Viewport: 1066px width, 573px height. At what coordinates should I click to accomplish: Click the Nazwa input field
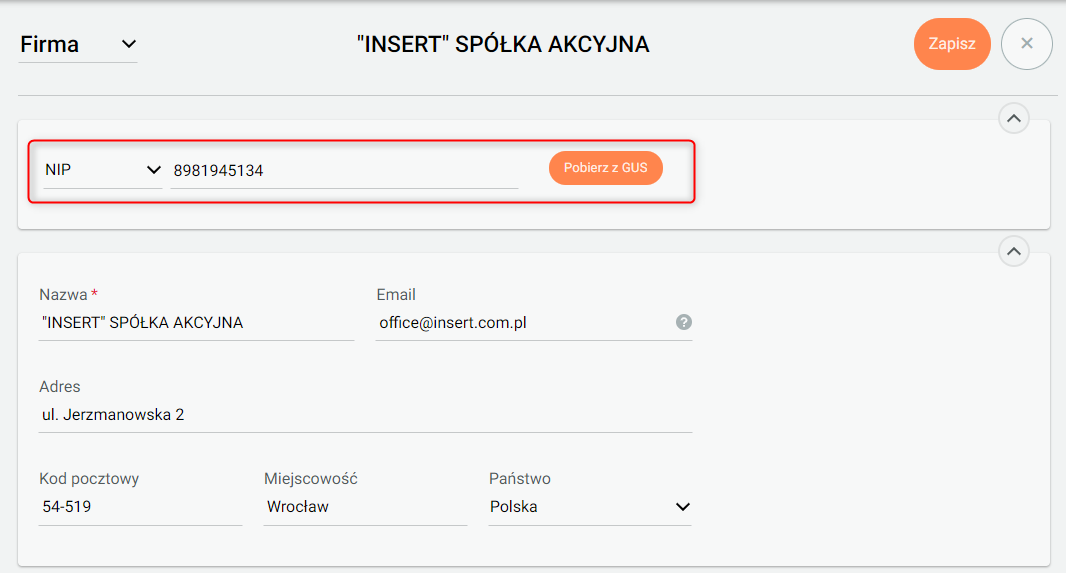pos(195,323)
